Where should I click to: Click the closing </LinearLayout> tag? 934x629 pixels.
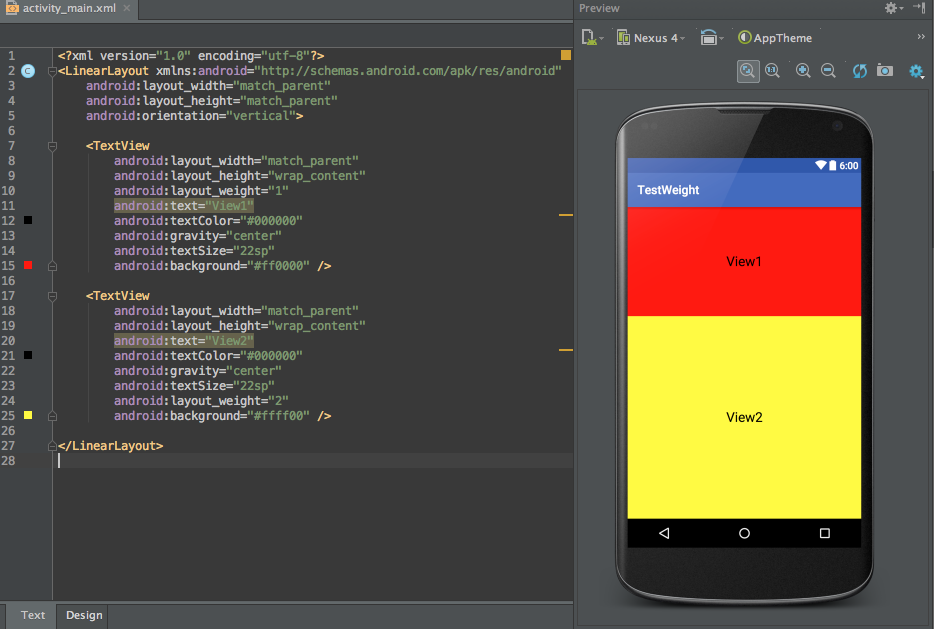(110, 446)
